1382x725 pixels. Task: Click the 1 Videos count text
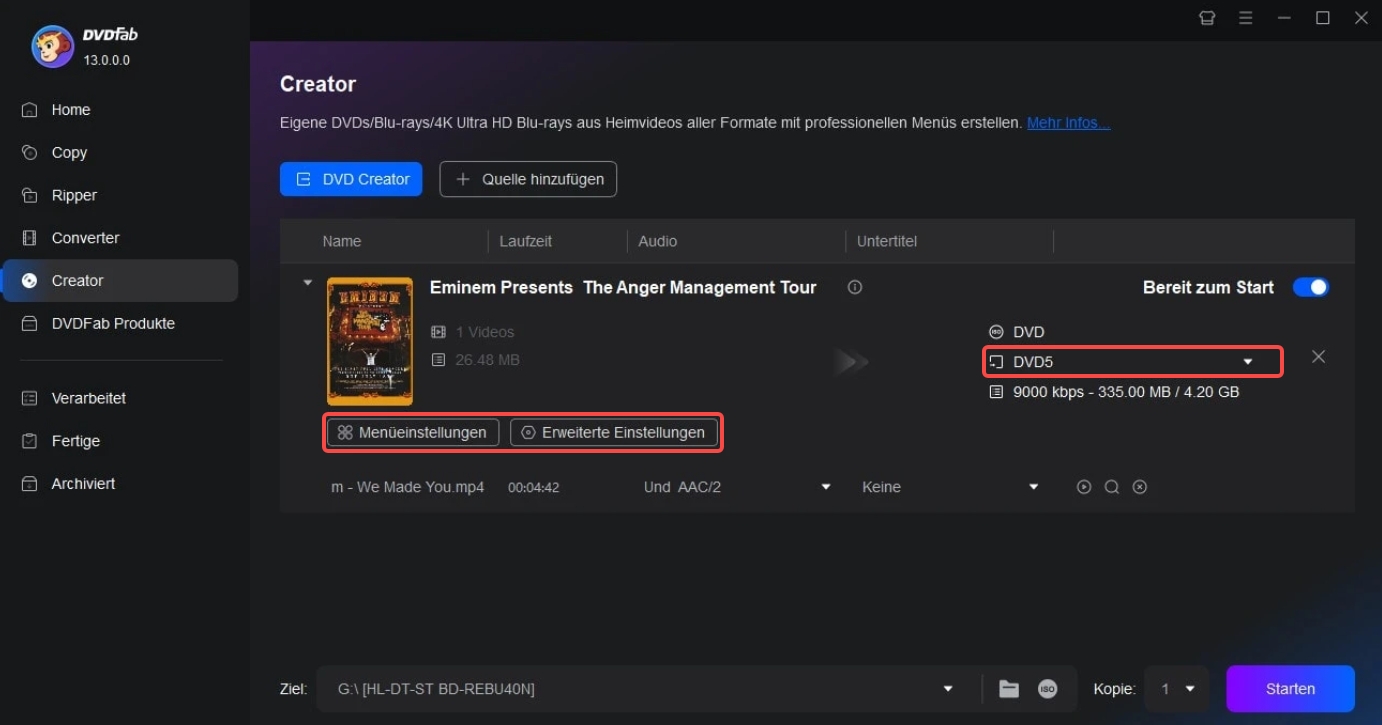485,332
